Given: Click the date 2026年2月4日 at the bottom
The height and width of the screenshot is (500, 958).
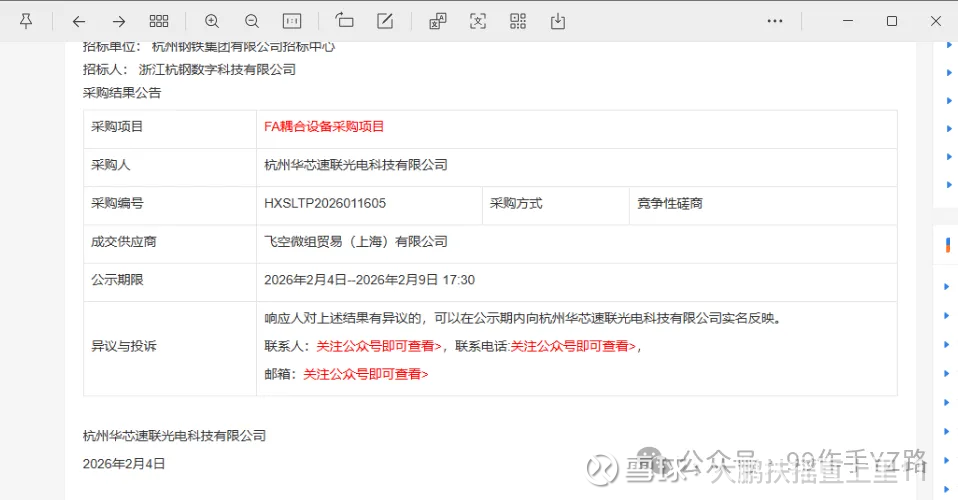Looking at the screenshot, I should [x=124, y=464].
